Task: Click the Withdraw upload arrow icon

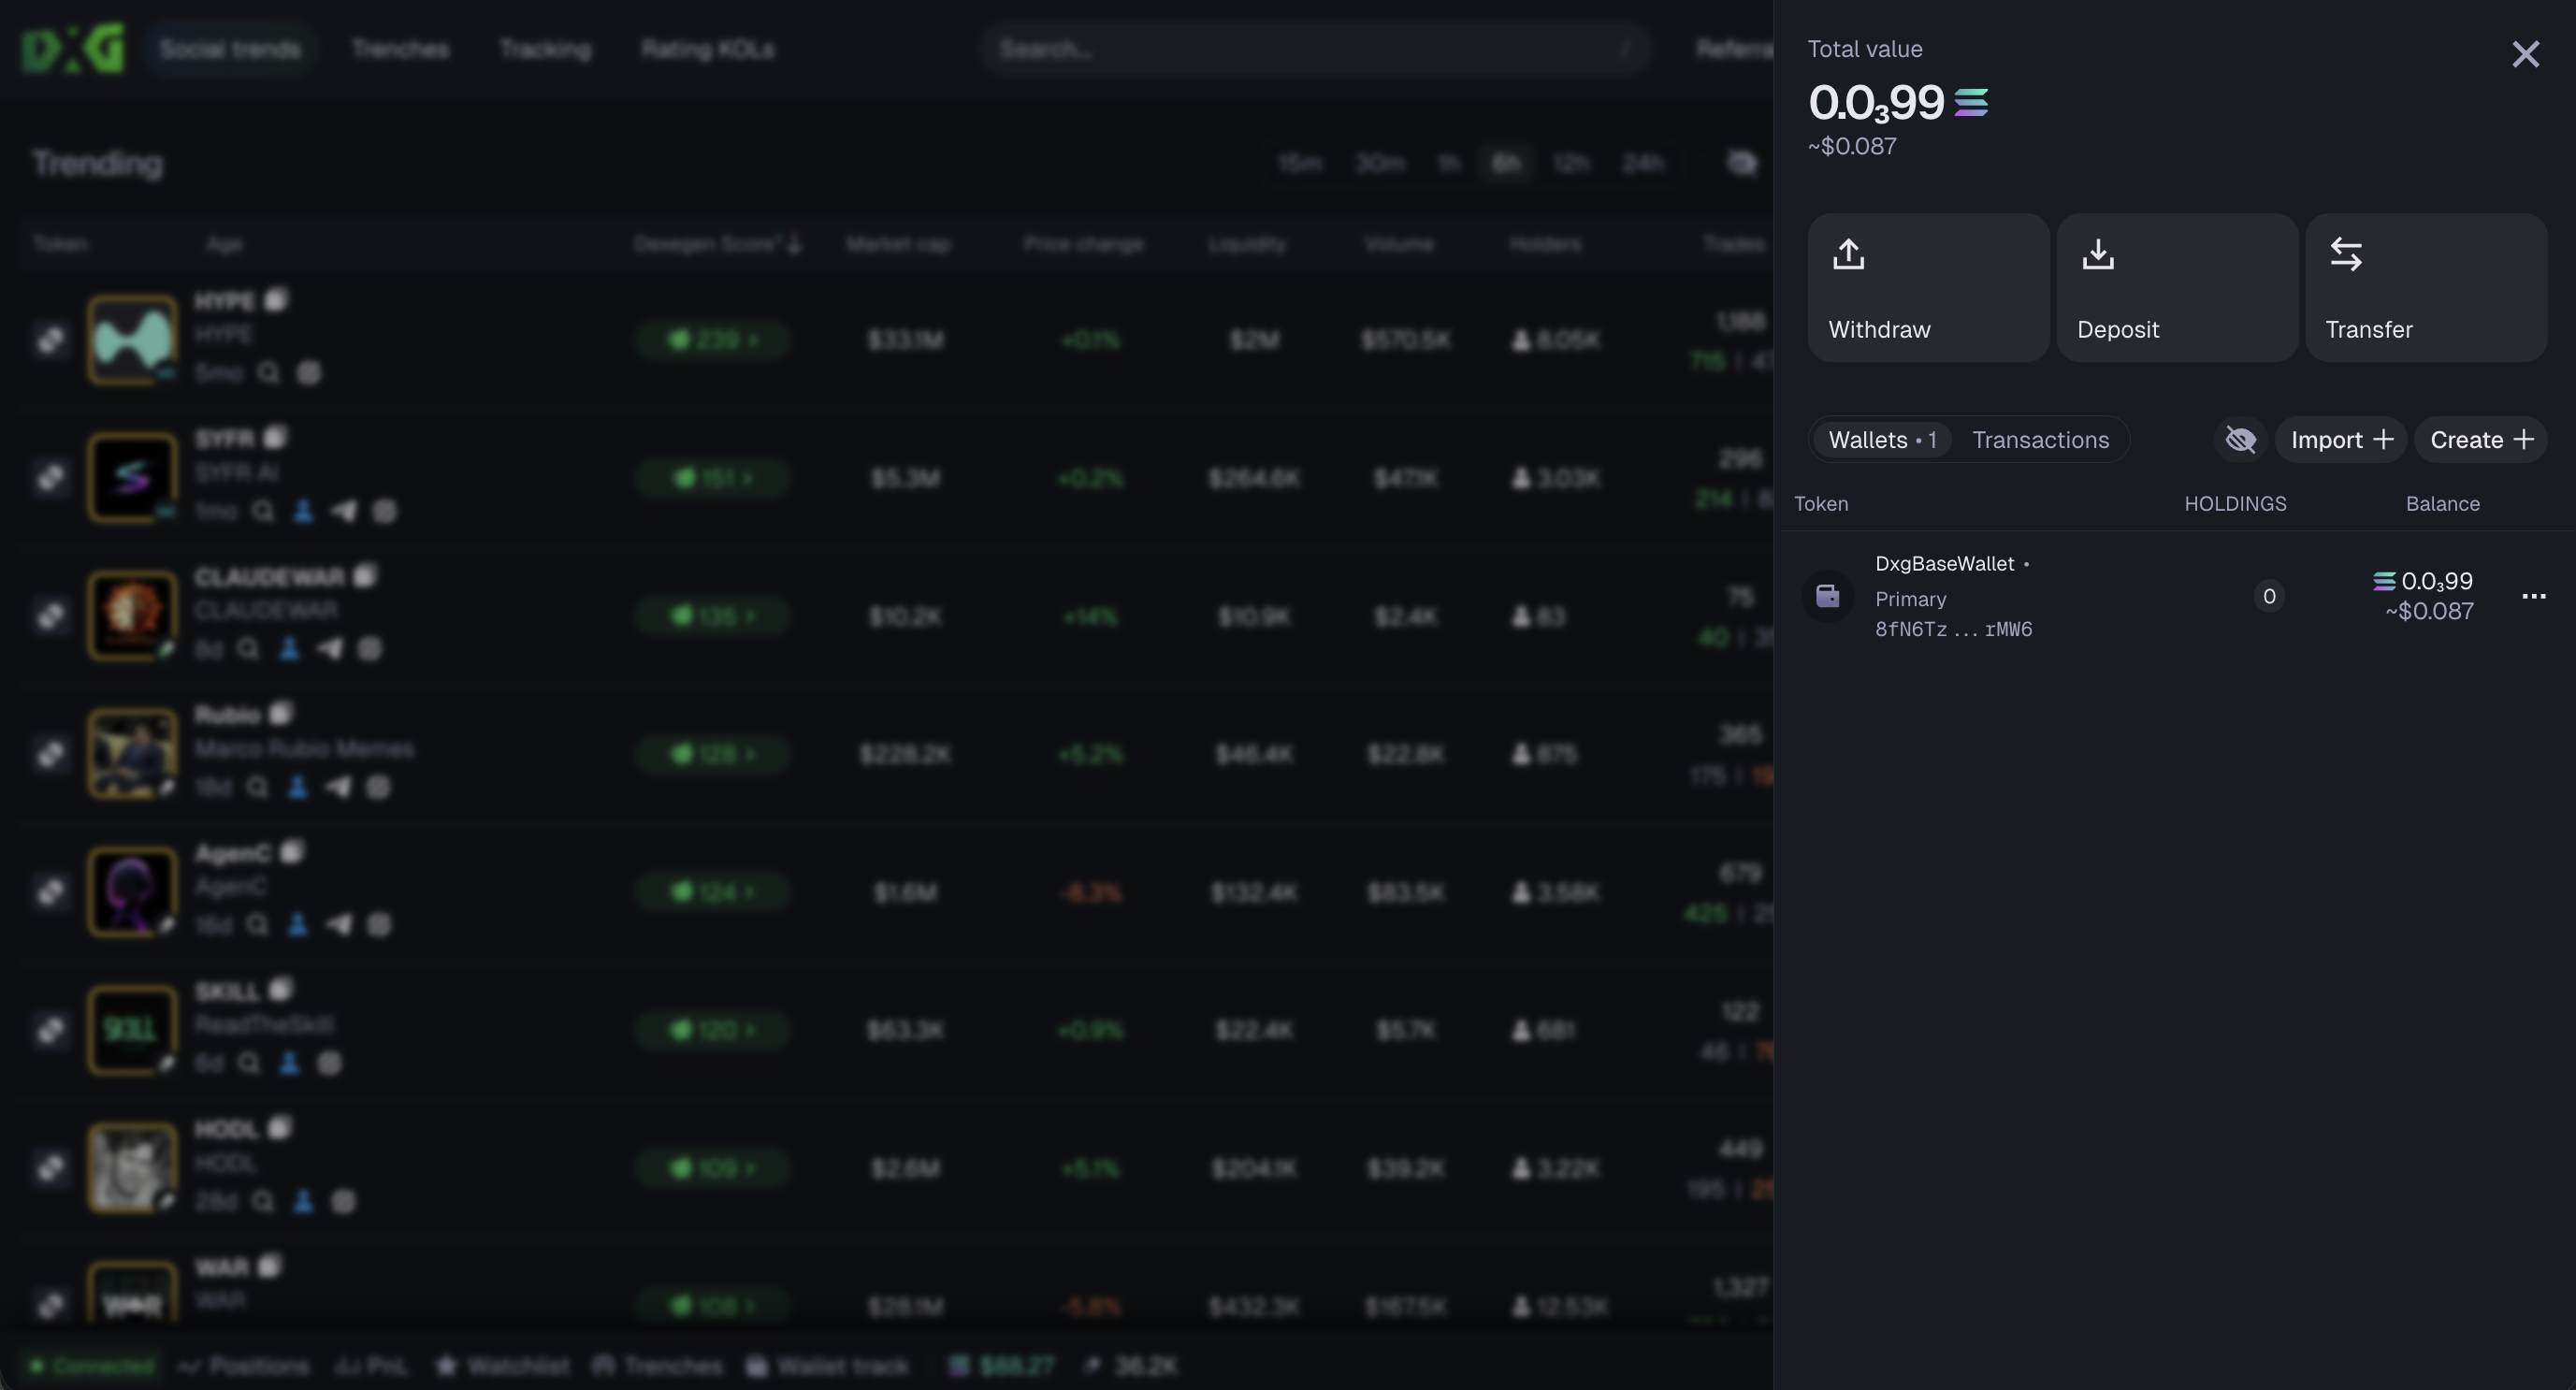Action: click(1848, 254)
